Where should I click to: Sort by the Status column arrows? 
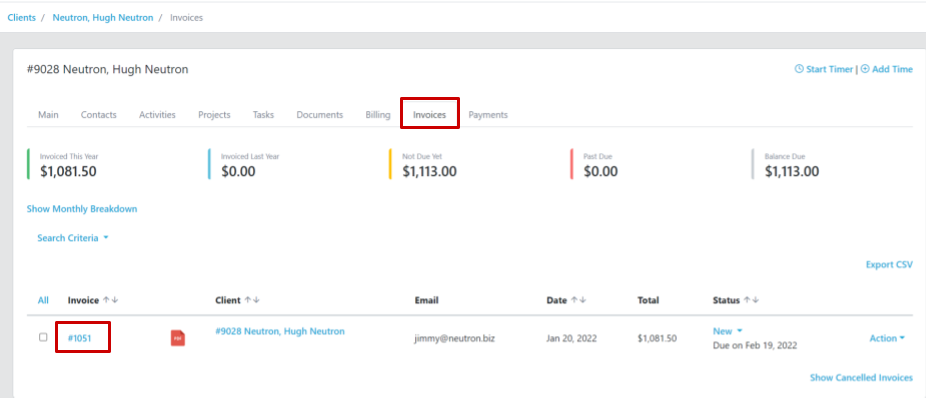752,300
